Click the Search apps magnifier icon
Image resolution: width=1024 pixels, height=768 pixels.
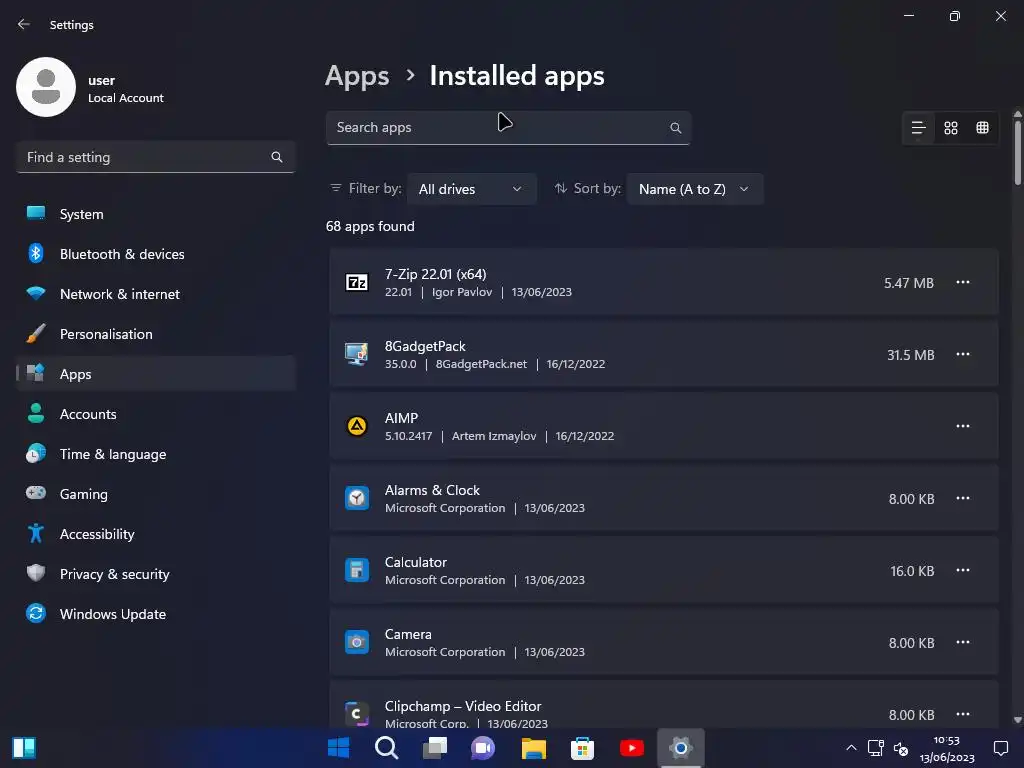point(676,128)
